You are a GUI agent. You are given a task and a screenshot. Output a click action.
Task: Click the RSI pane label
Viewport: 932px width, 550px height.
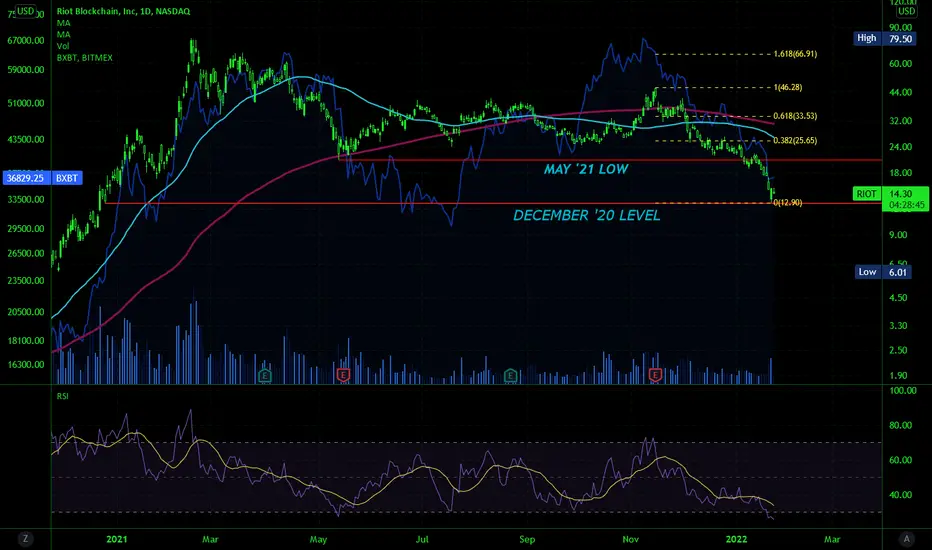(x=62, y=396)
